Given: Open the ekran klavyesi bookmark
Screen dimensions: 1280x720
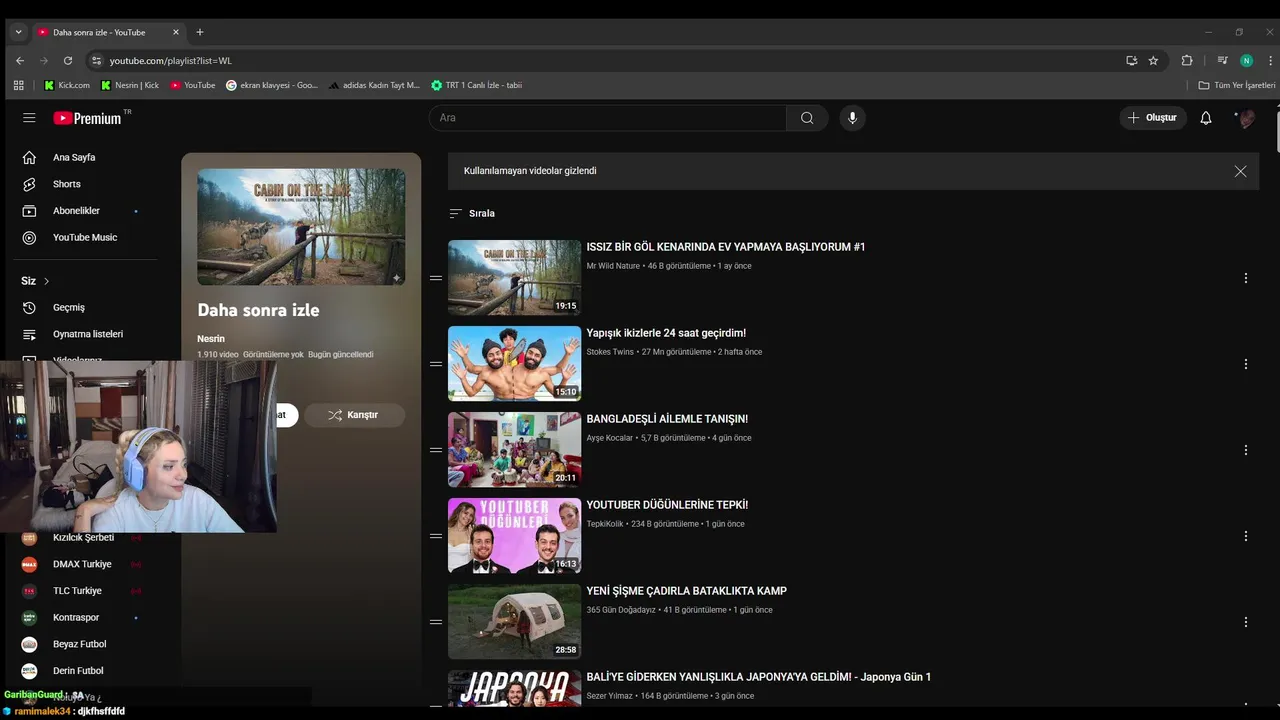Looking at the screenshot, I should pyautogui.click(x=272, y=85).
